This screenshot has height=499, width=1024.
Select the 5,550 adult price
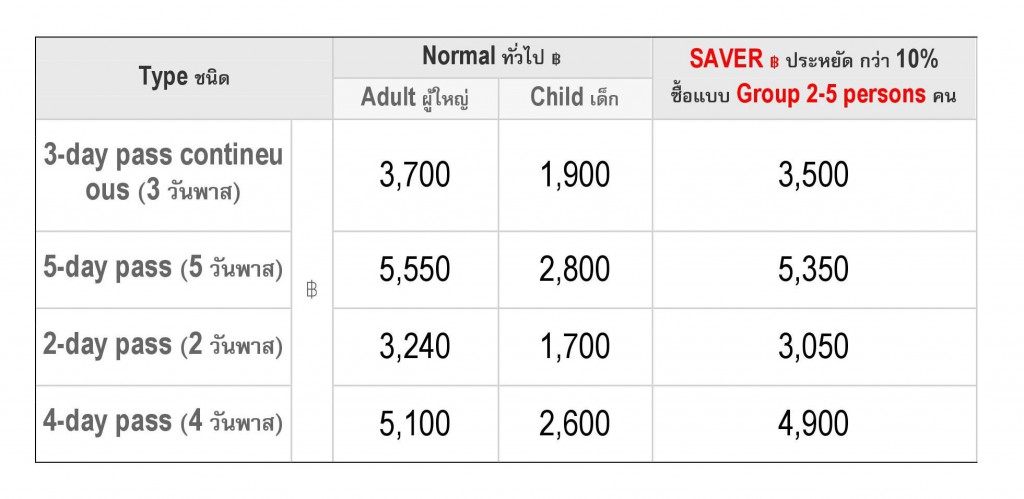tap(415, 270)
